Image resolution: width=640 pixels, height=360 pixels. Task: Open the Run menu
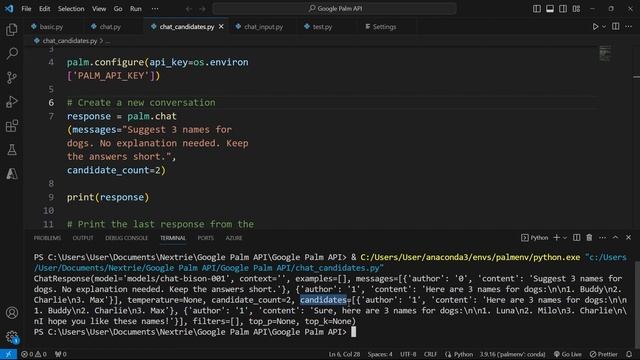136,9
